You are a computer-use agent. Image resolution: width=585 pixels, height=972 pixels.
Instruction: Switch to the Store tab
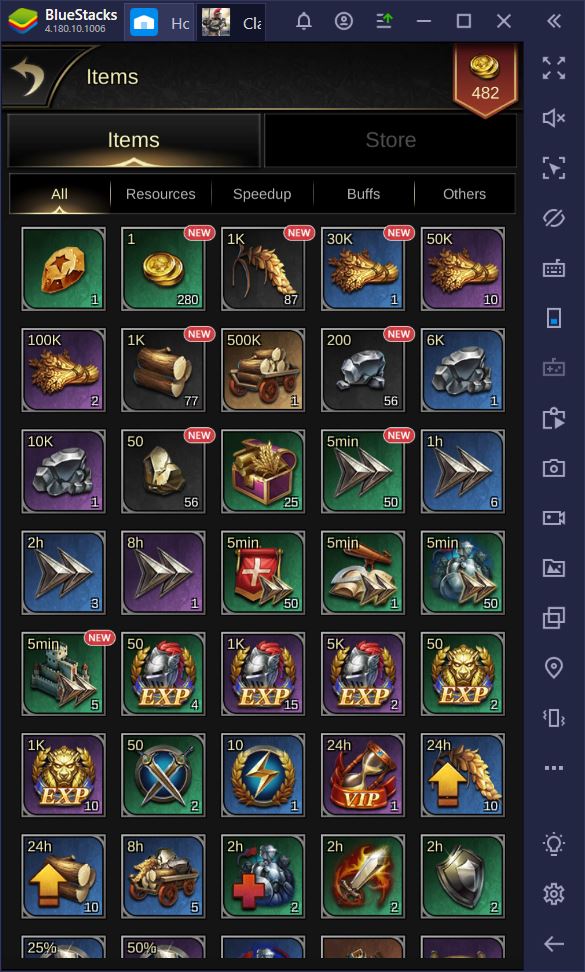[x=390, y=140]
